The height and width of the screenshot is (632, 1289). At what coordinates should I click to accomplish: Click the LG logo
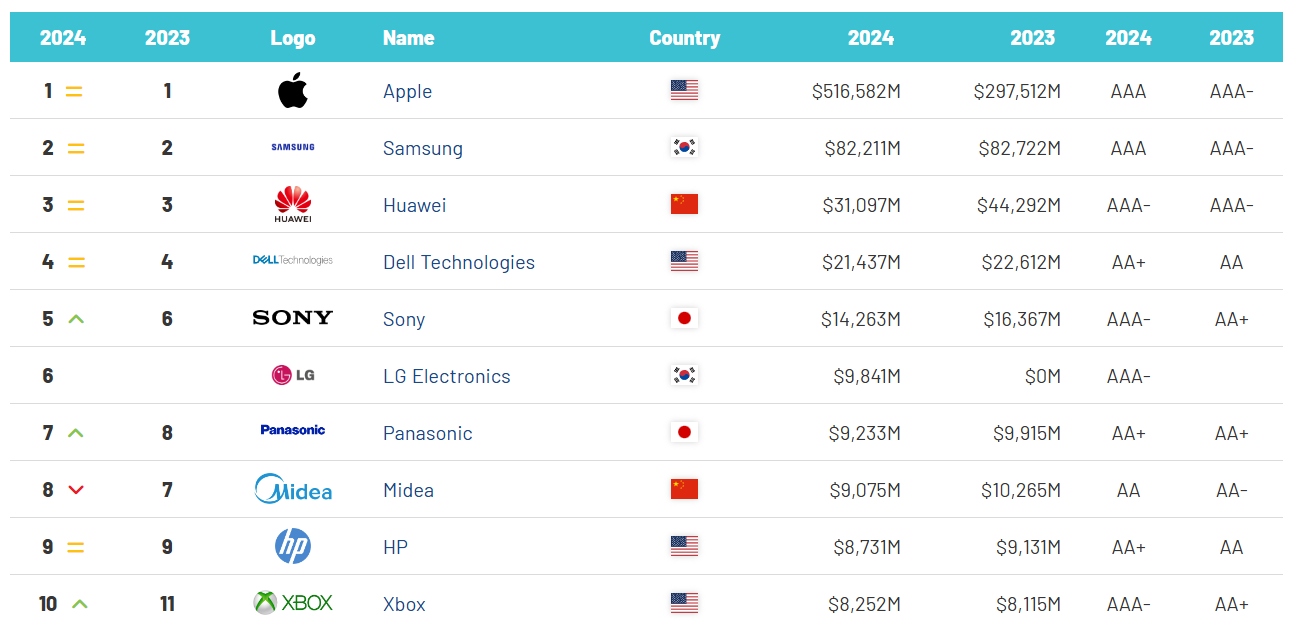pos(292,375)
